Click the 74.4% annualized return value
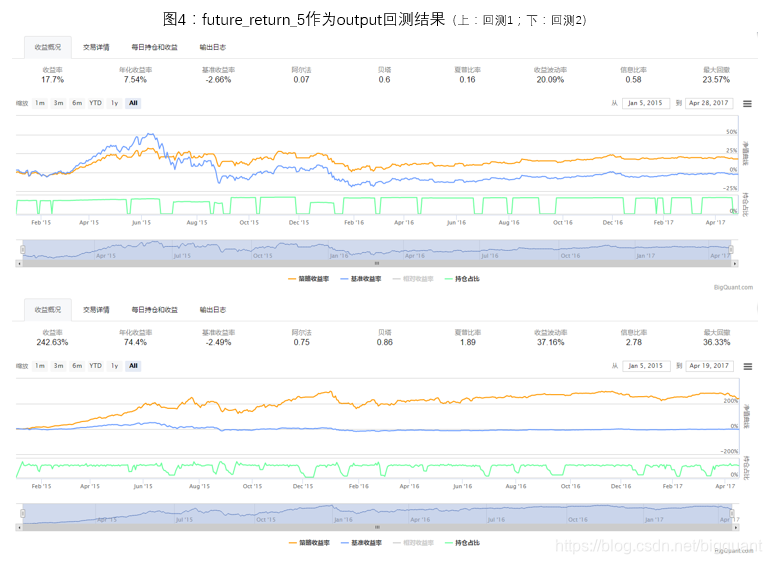This screenshot has width=772, height=564. pos(135,343)
